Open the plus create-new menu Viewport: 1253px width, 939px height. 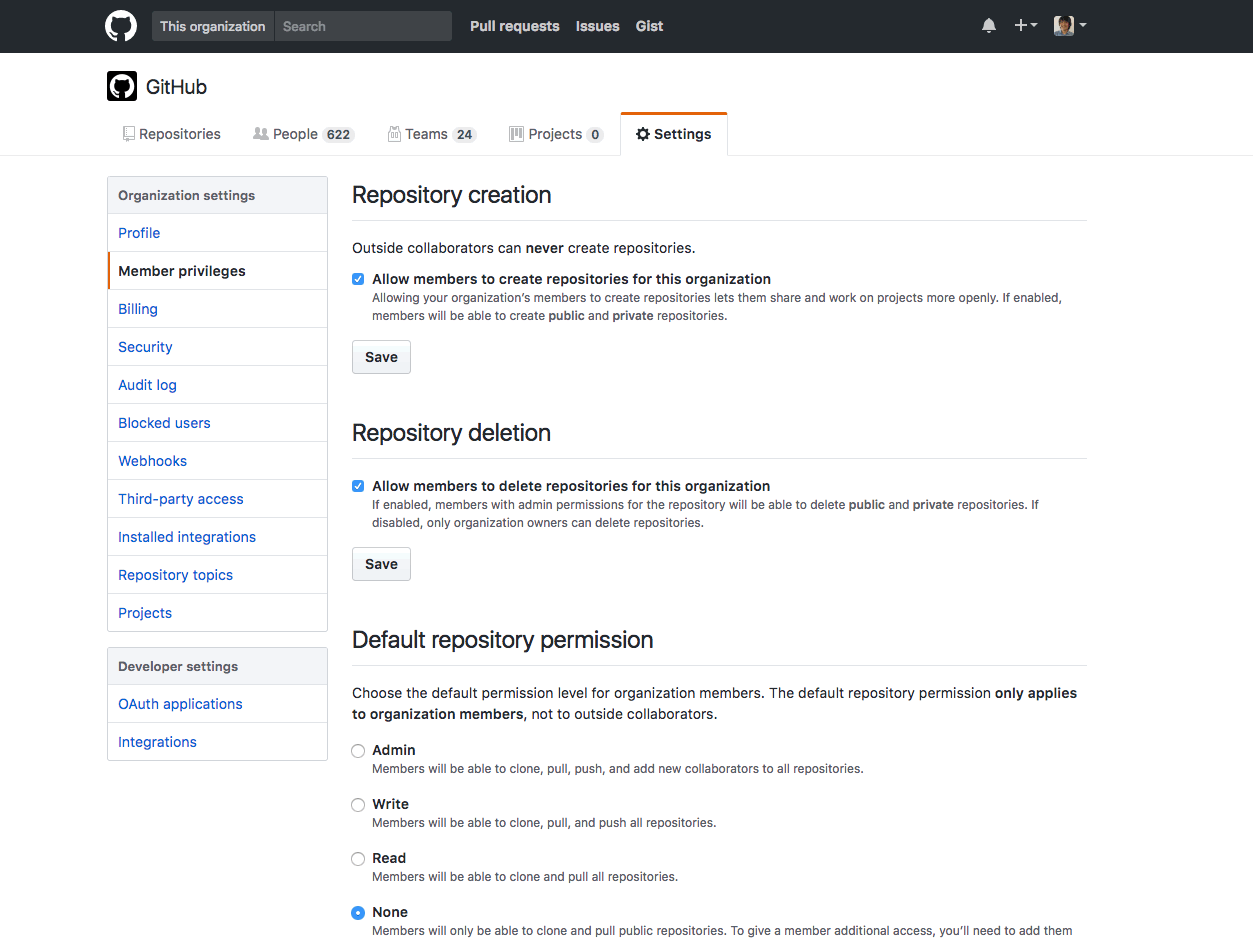[1026, 26]
